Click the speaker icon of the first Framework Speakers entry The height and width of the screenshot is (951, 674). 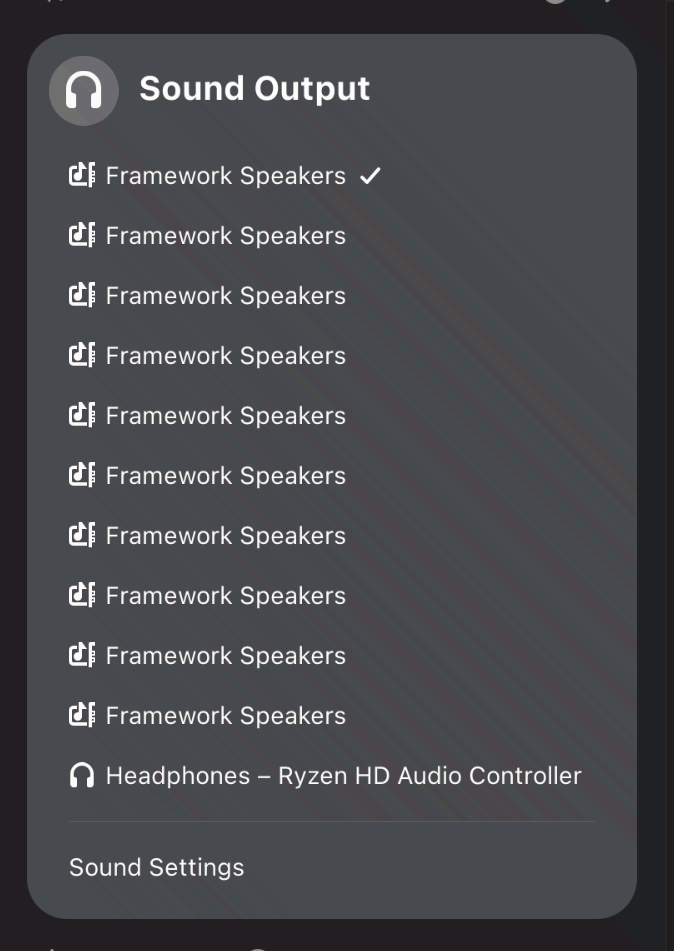pos(82,176)
